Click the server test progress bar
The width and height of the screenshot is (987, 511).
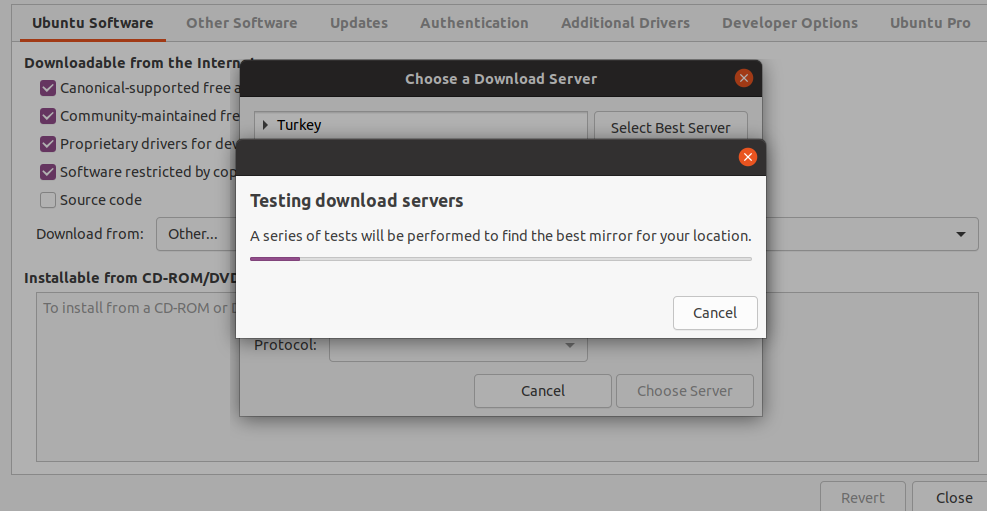point(500,259)
